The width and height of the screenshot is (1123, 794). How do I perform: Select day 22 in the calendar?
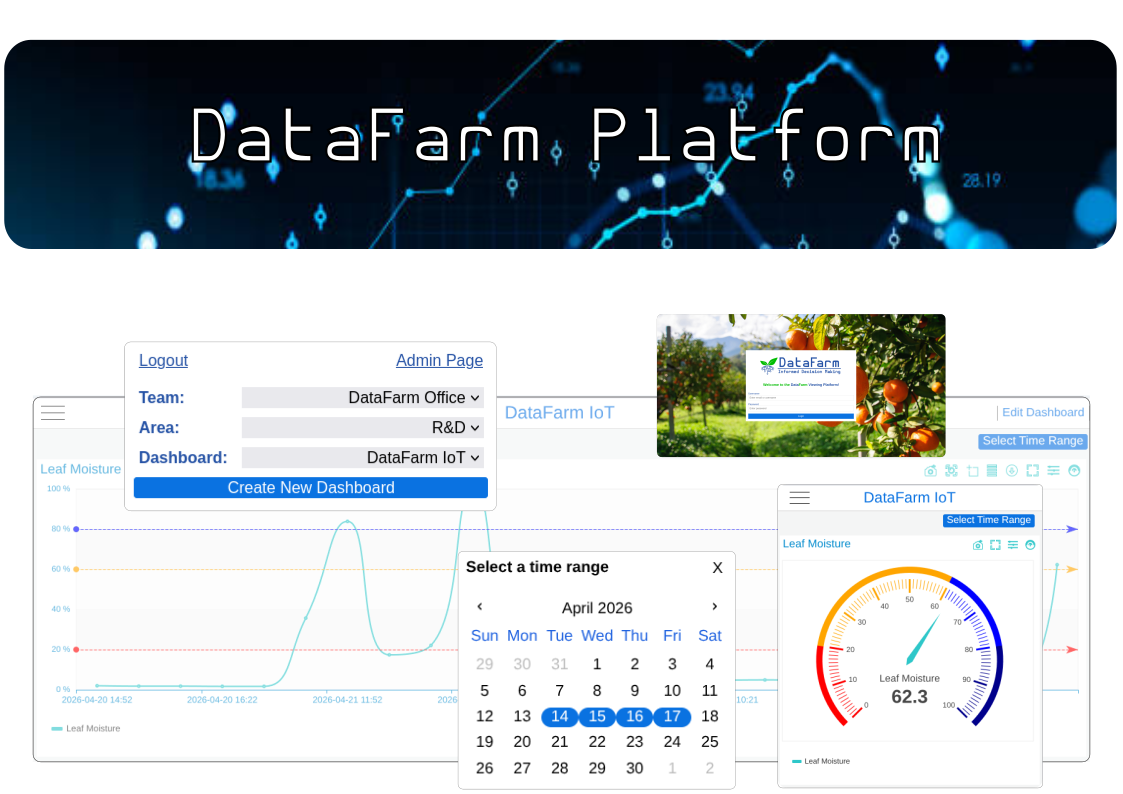(x=597, y=742)
